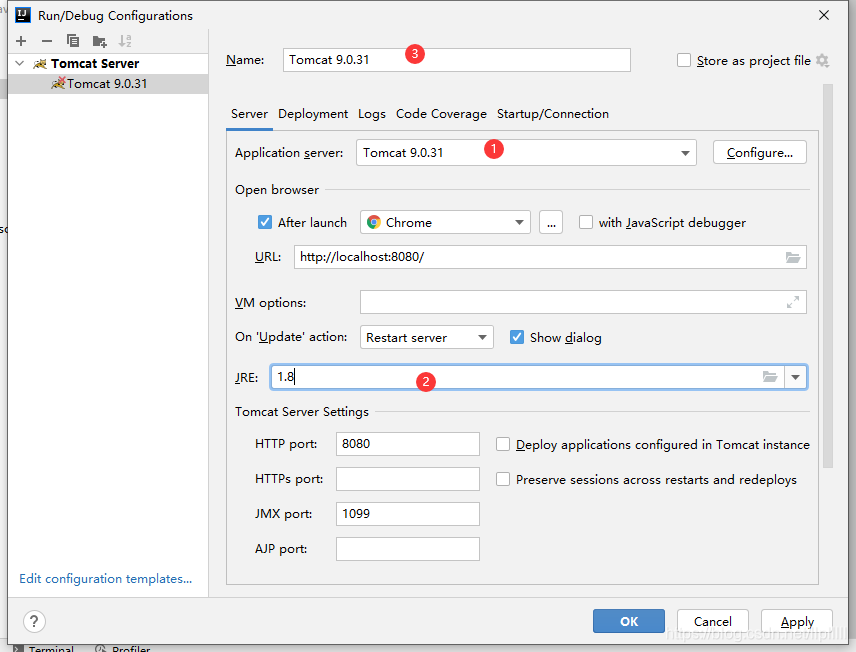This screenshot has height=652, width=856.
Task: Confirm with the OK button
Action: coord(629,621)
